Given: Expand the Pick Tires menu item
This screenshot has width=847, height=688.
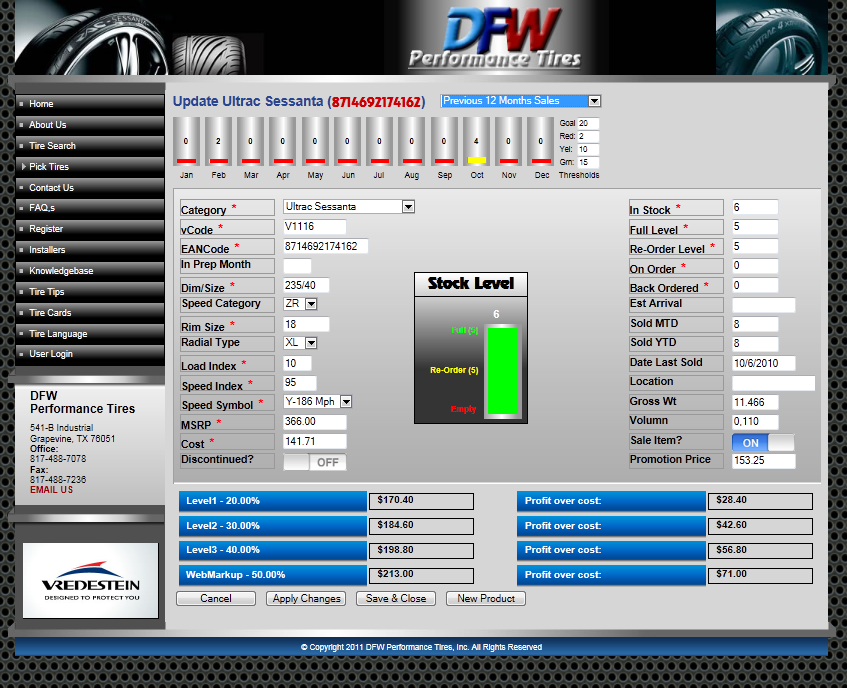Looking at the screenshot, I should pyautogui.click(x=90, y=167).
